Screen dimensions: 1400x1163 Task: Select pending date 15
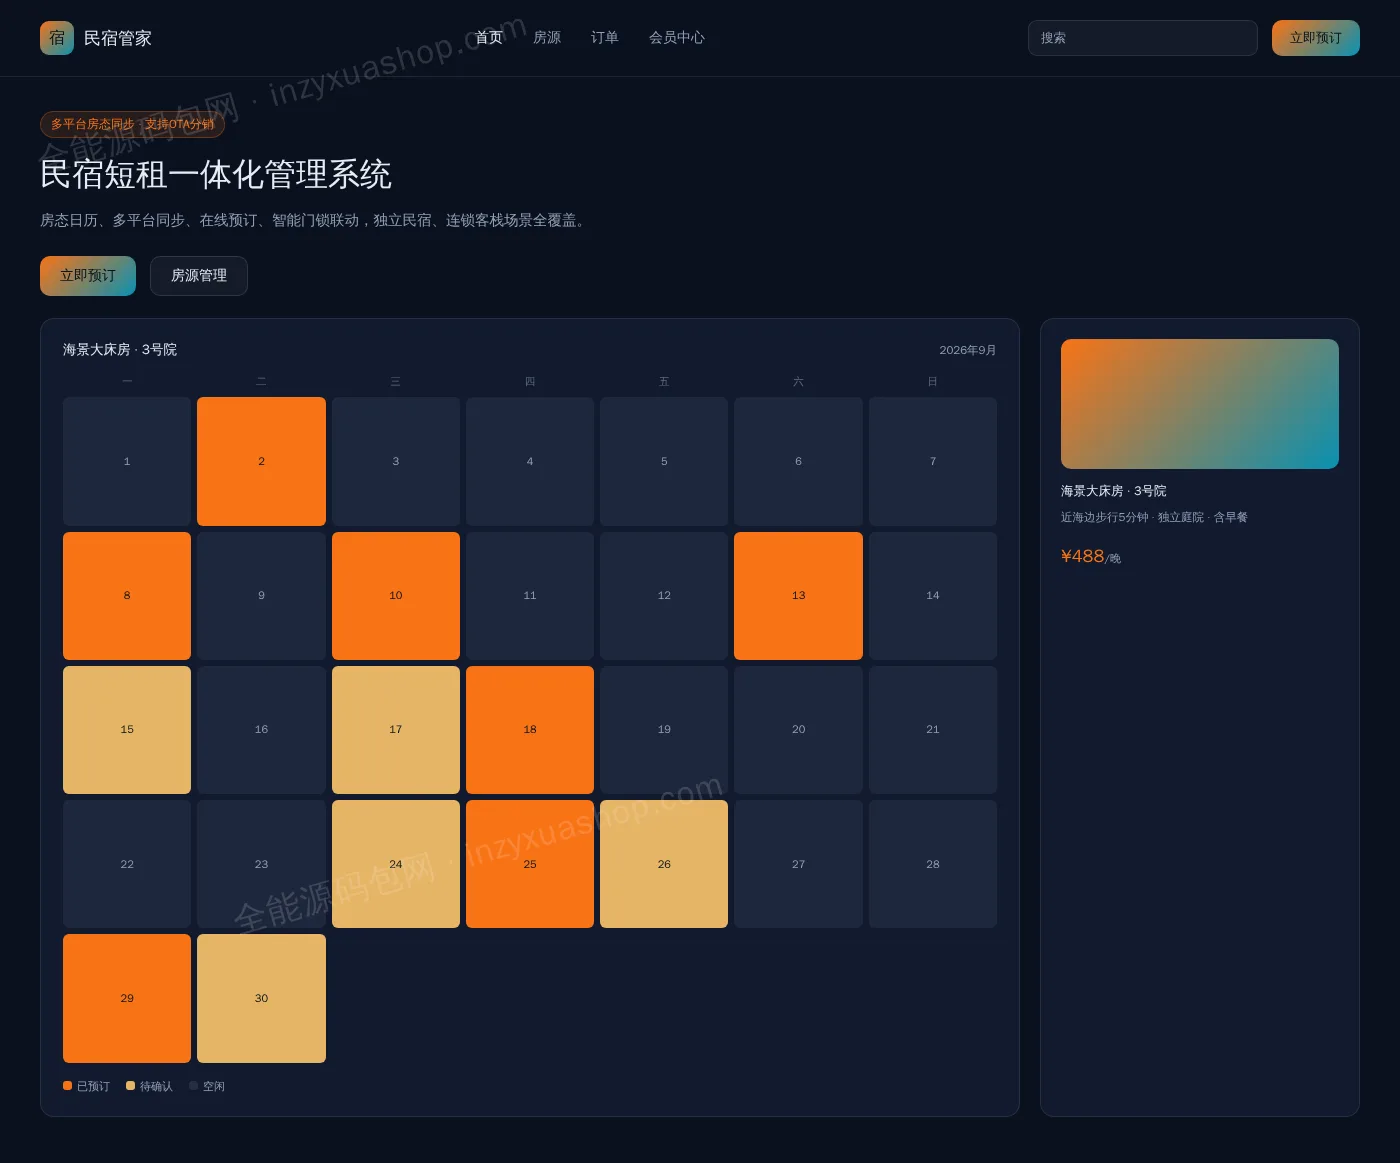pos(127,730)
